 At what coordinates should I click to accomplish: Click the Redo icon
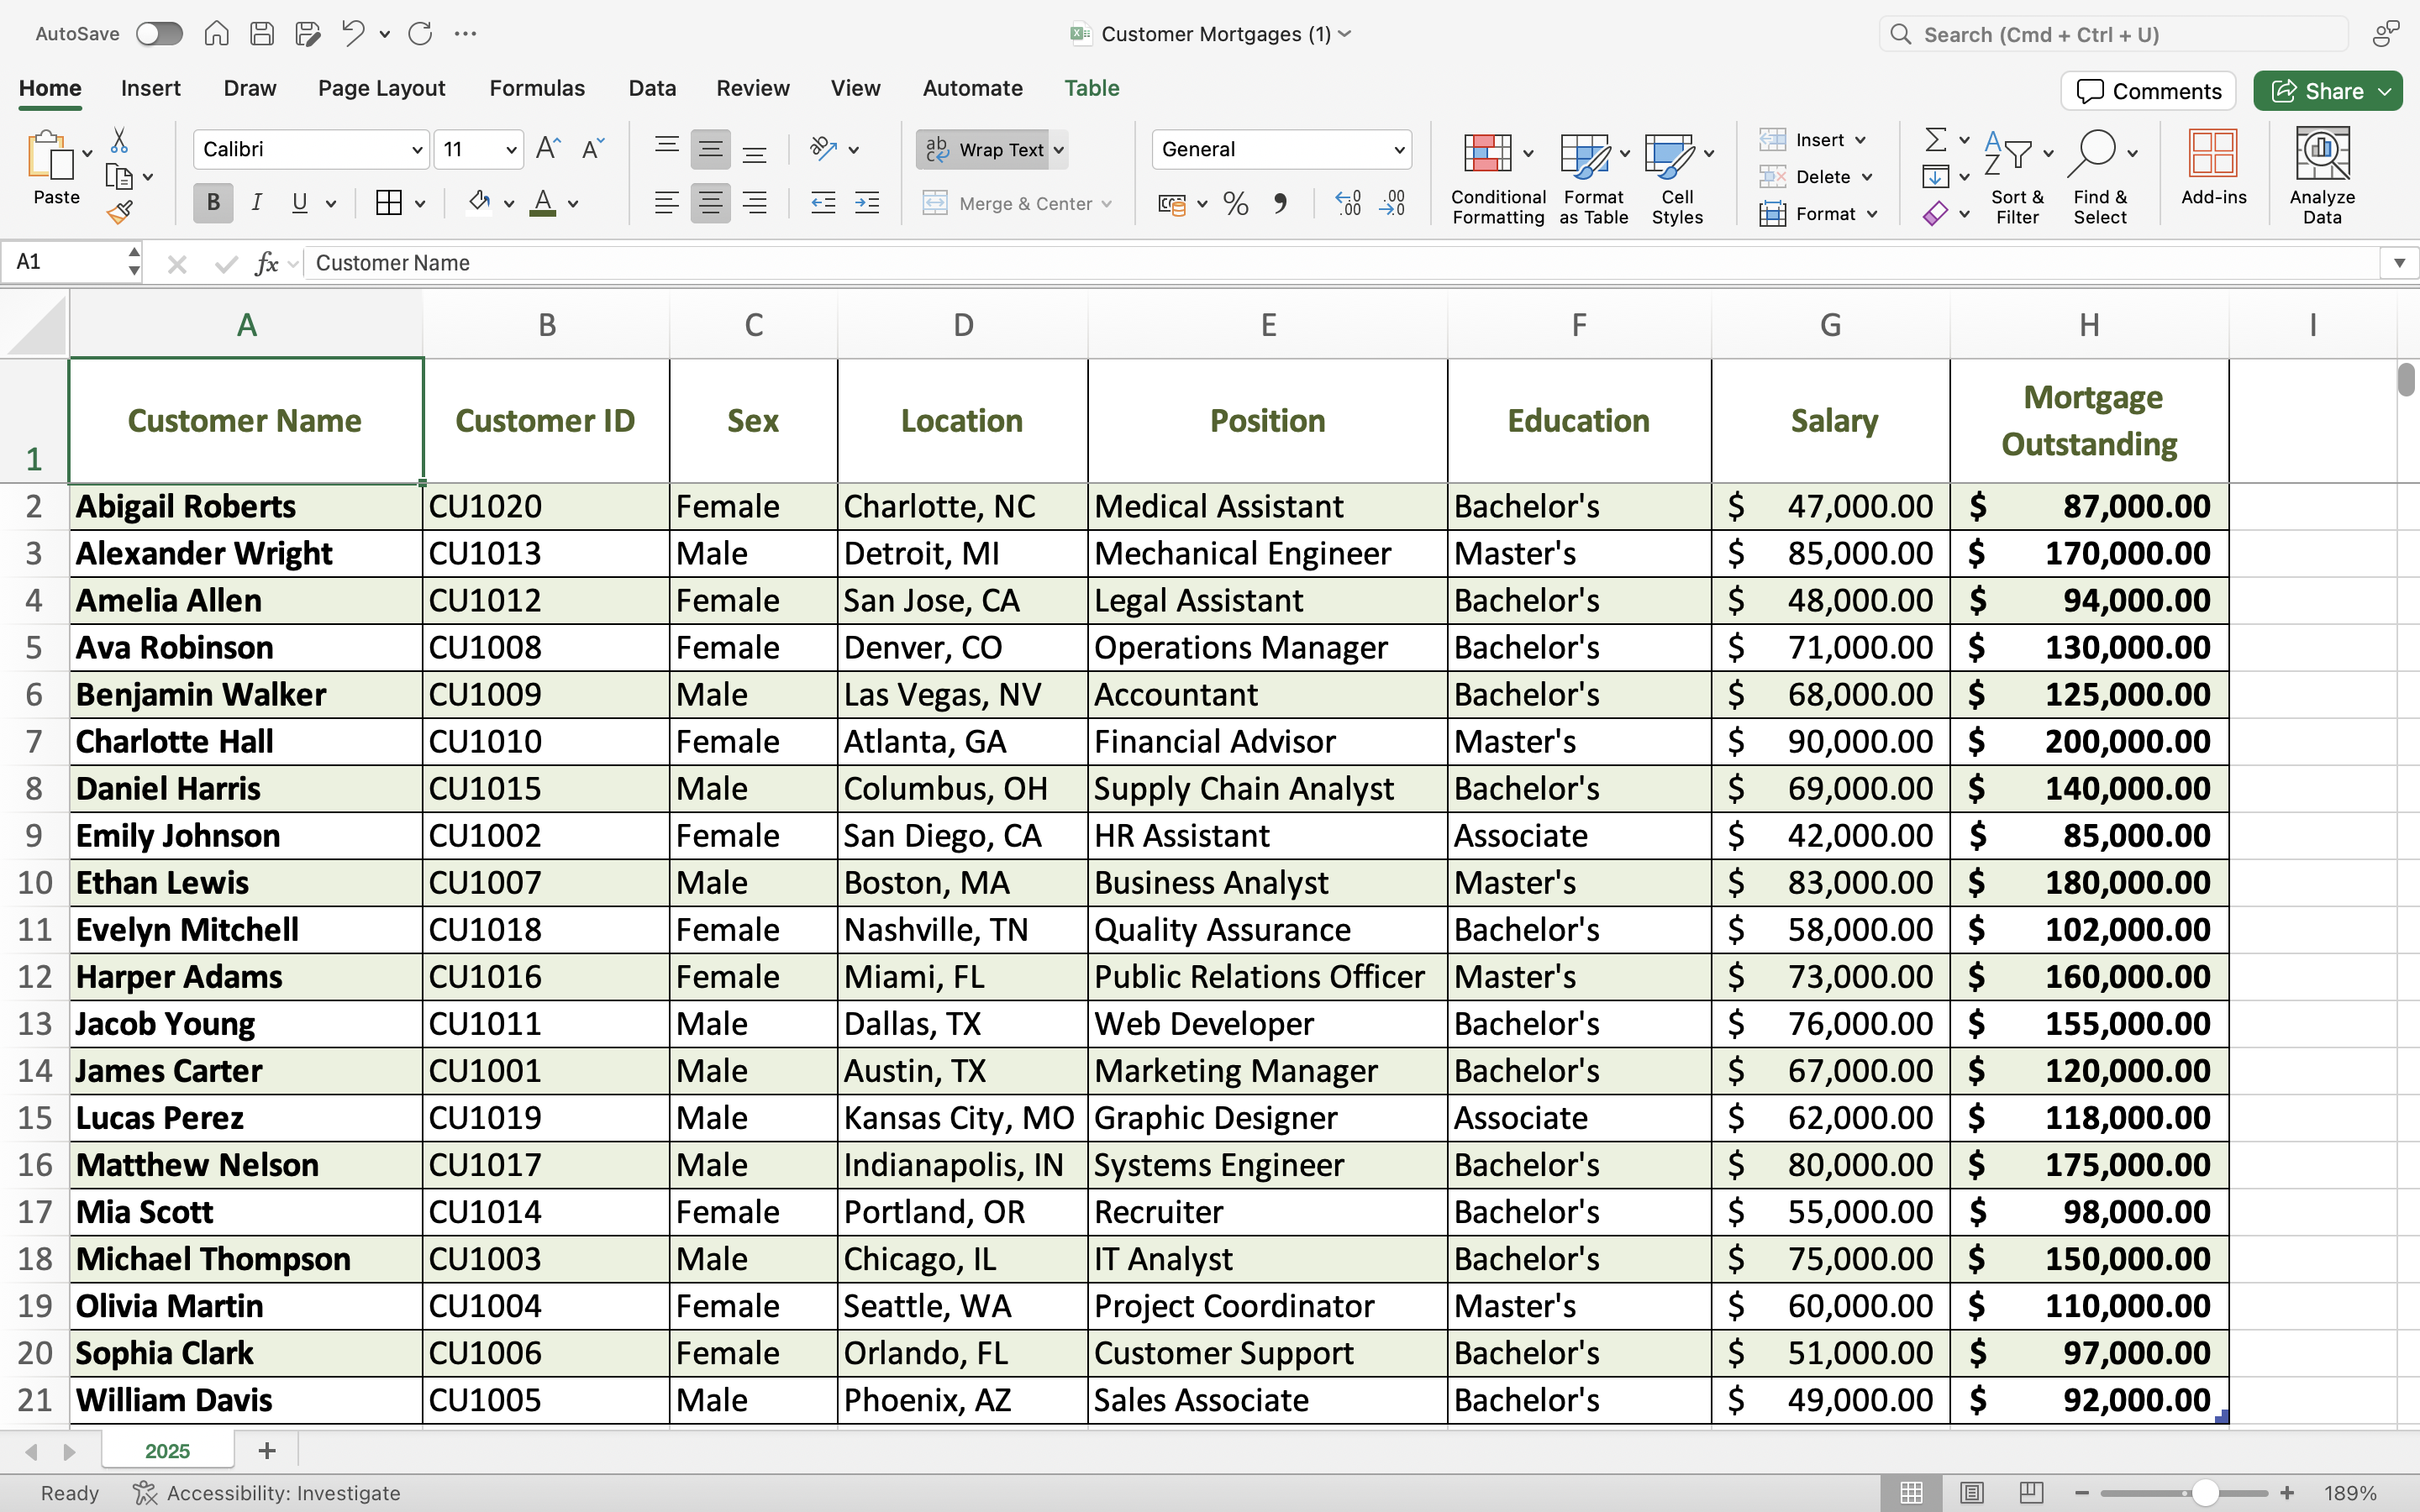click(x=420, y=34)
